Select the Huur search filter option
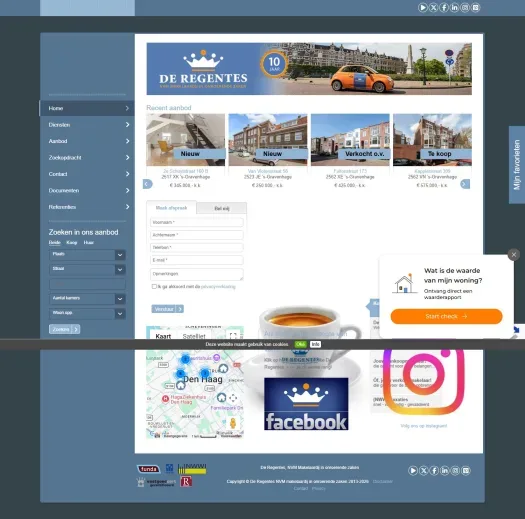 pos(89,242)
